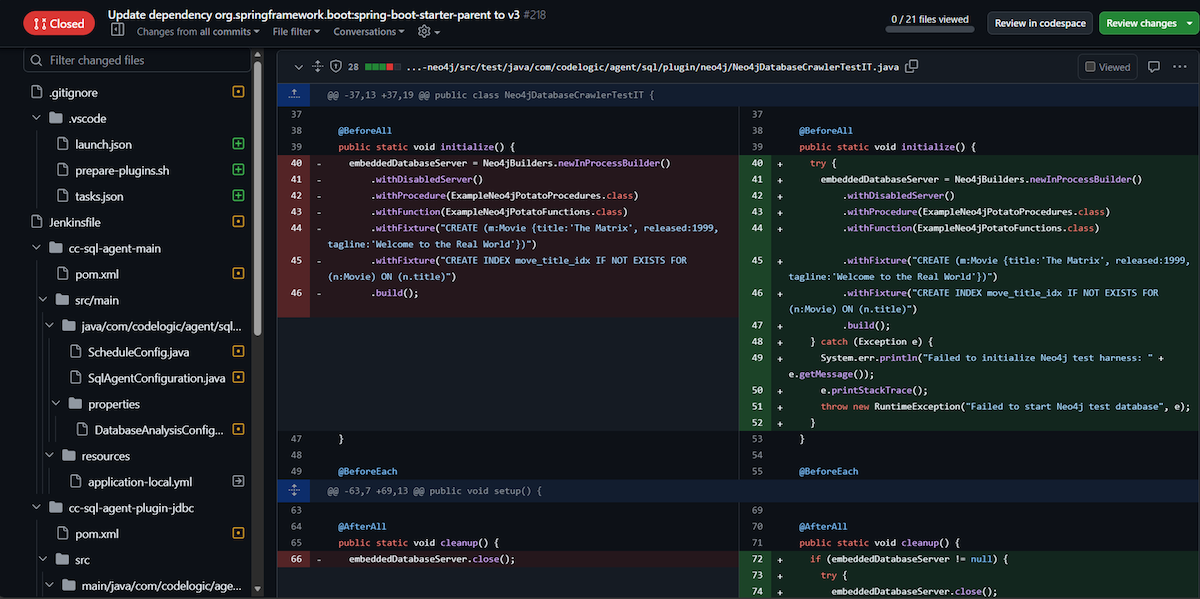
Task: Click the shield code owner icon
Action: coord(338,67)
